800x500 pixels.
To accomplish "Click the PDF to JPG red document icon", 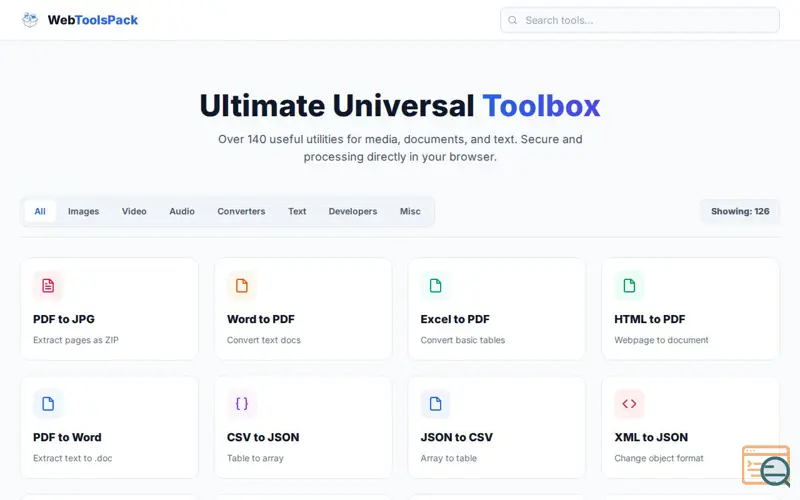I will click(x=48, y=286).
